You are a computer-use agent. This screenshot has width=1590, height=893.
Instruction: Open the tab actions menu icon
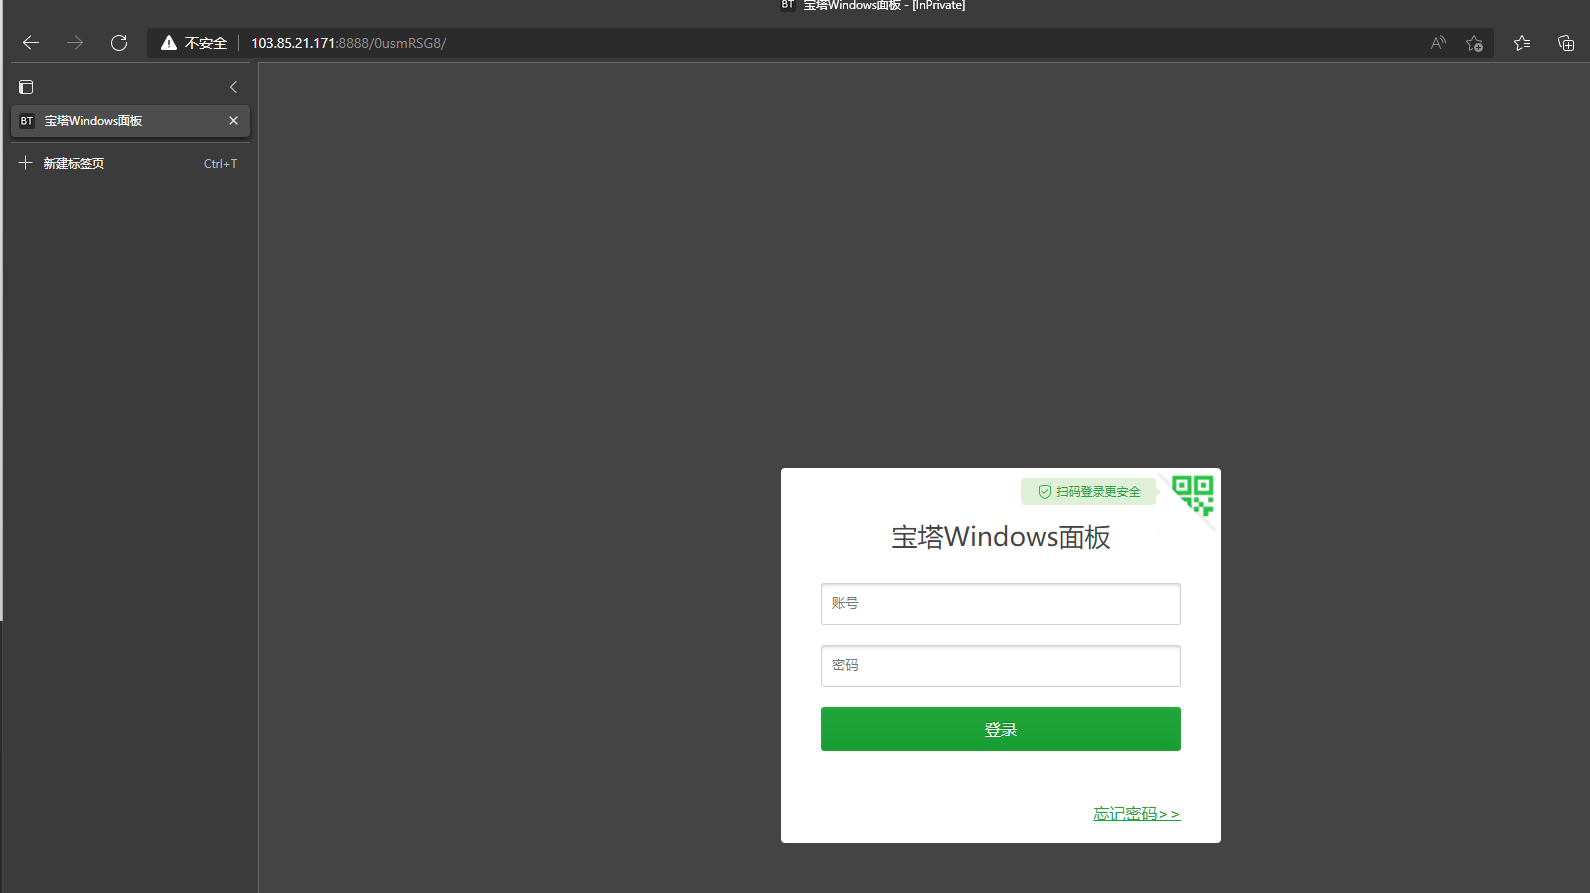26,87
